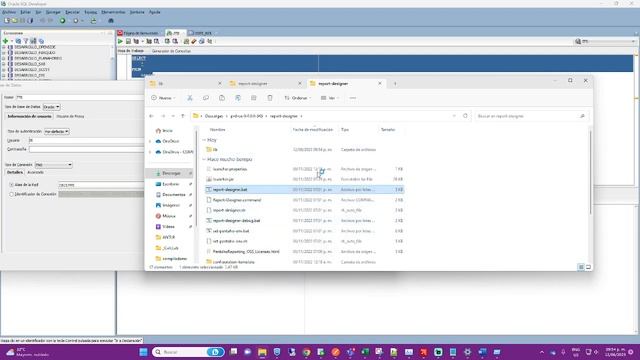
Task: Click the eraser clear icon in worksheet toolbar
Action: pos(194,41)
